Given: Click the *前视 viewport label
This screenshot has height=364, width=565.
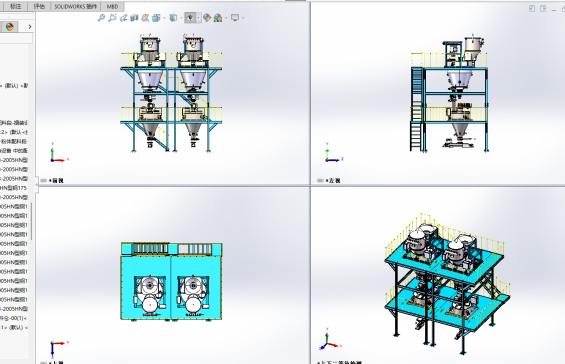Looking at the screenshot, I should click(57, 181).
